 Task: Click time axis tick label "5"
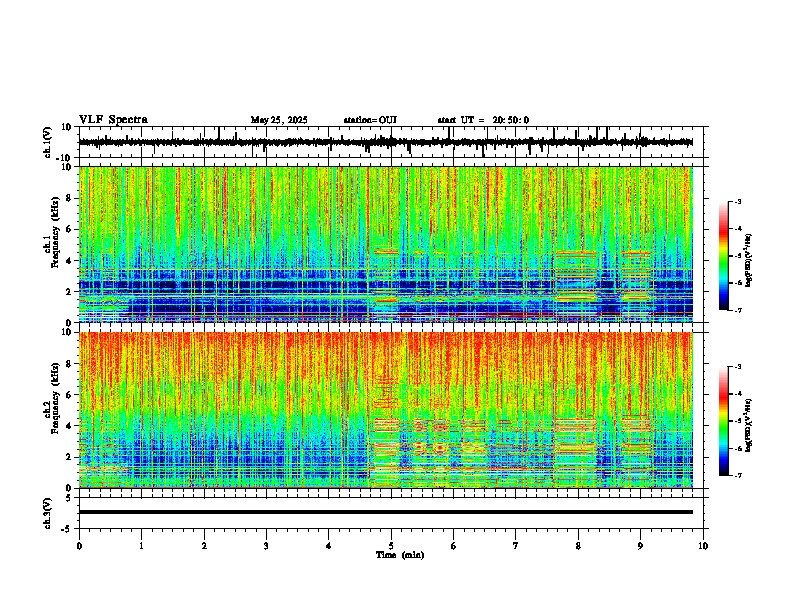(391, 546)
